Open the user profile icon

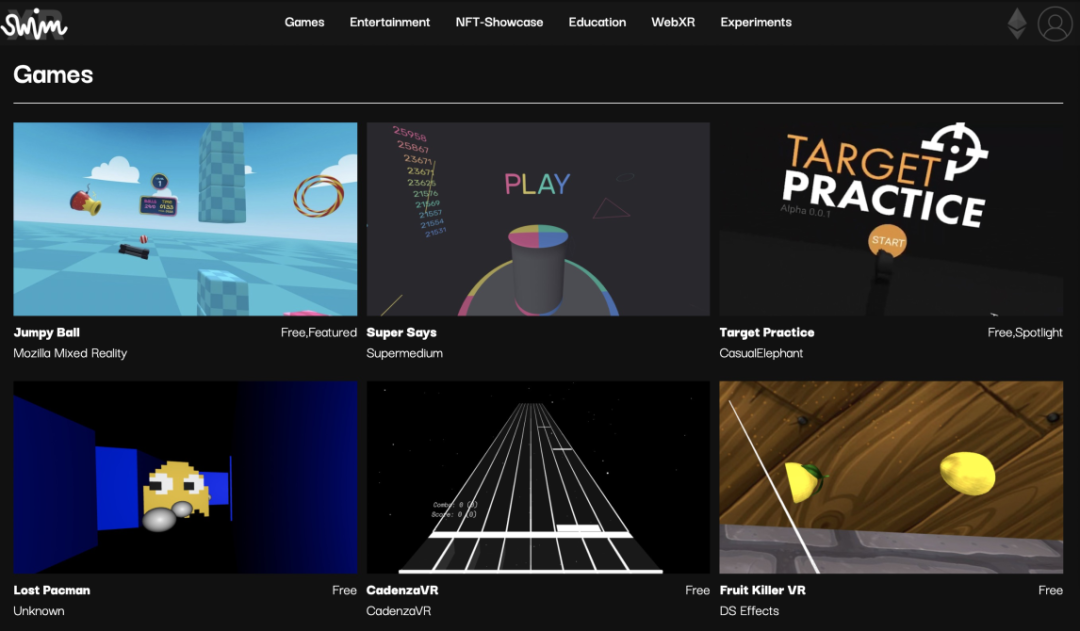pos(1055,23)
